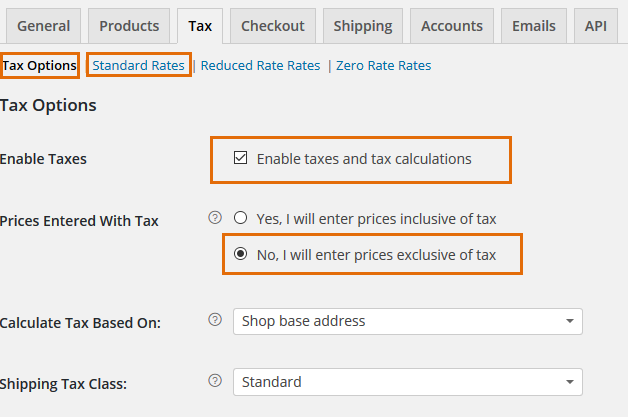The image size is (628, 417).
Task: Select Yes, prices inclusive of tax
Action: tap(240, 218)
